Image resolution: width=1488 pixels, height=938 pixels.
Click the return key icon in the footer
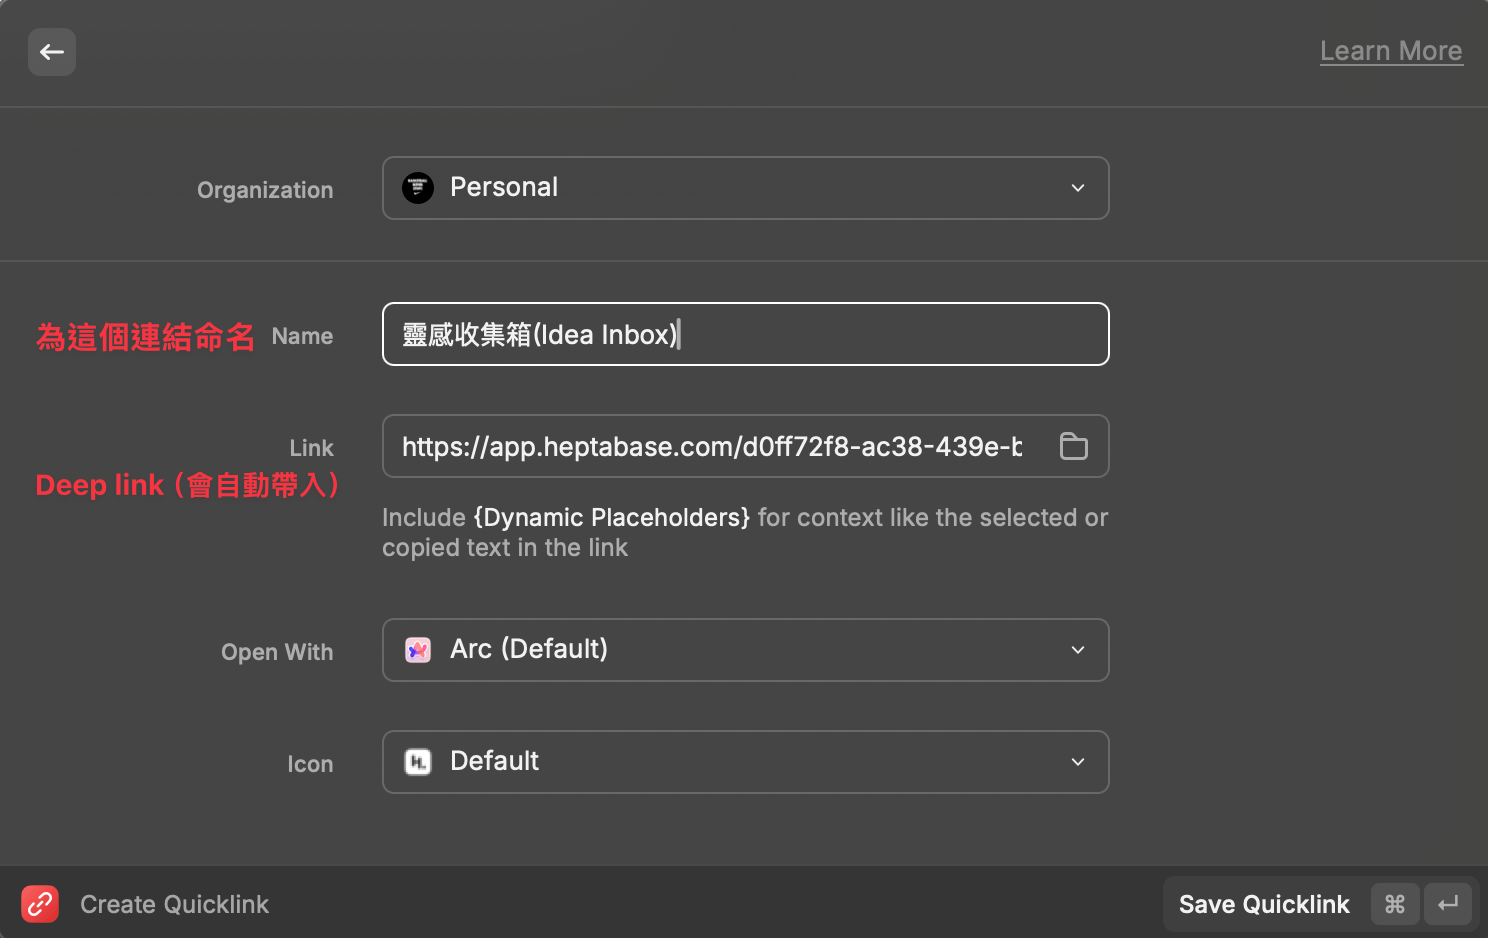(1448, 903)
